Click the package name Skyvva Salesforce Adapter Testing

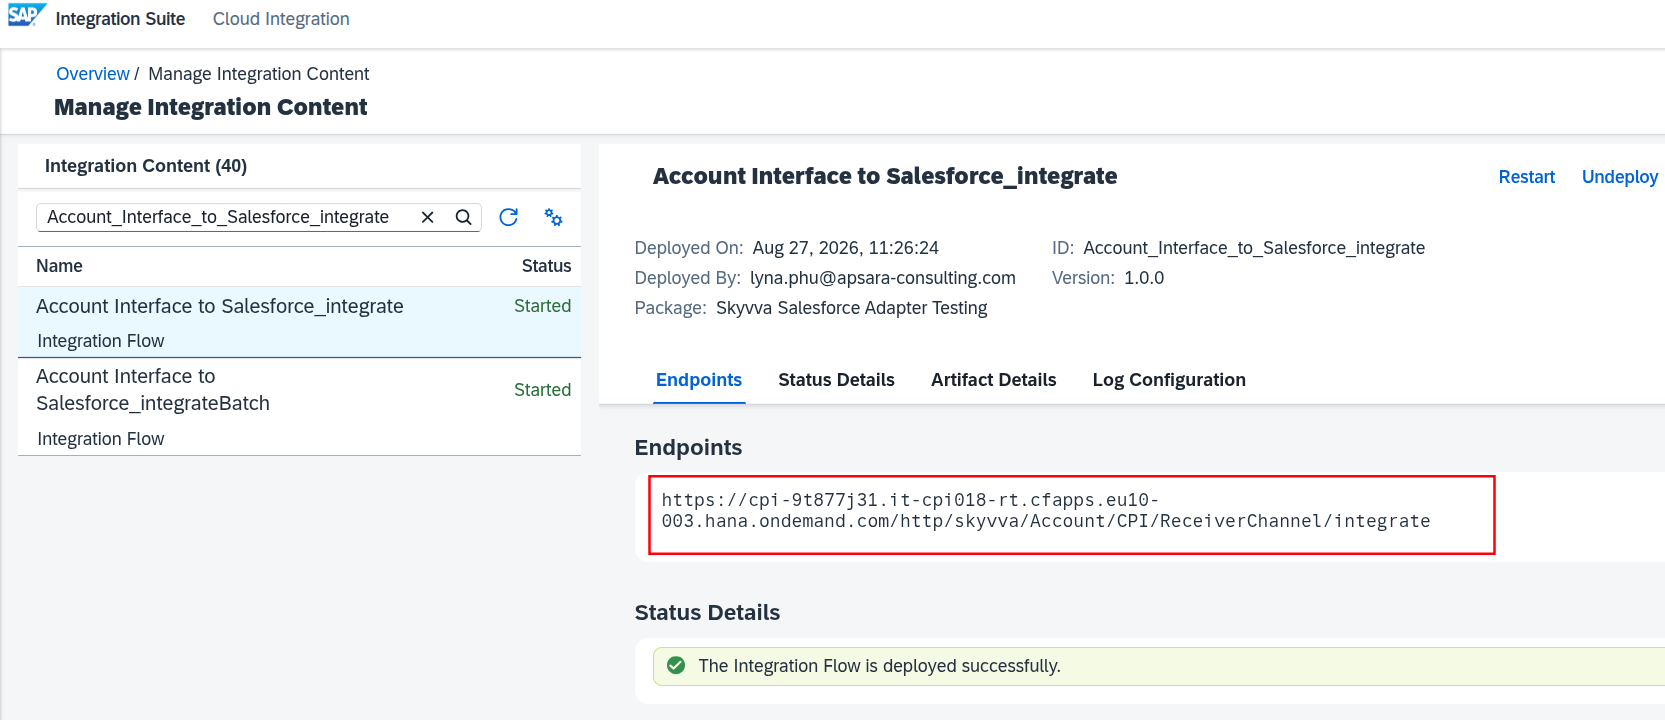coord(852,308)
